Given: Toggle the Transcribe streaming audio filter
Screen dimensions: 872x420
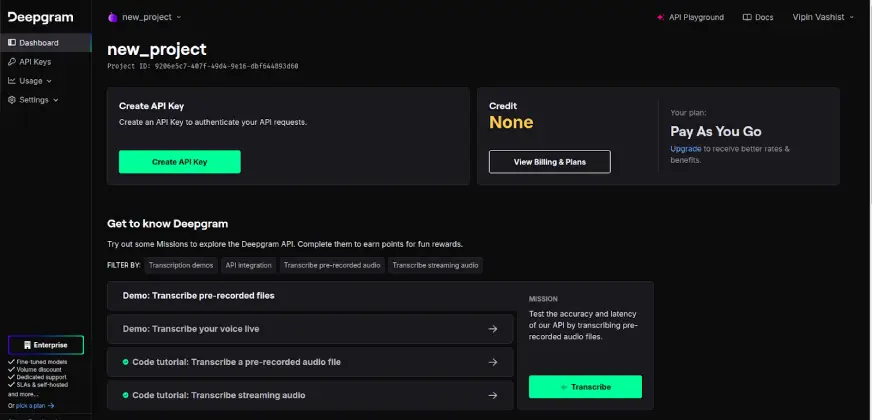Looking at the screenshot, I should click(435, 265).
